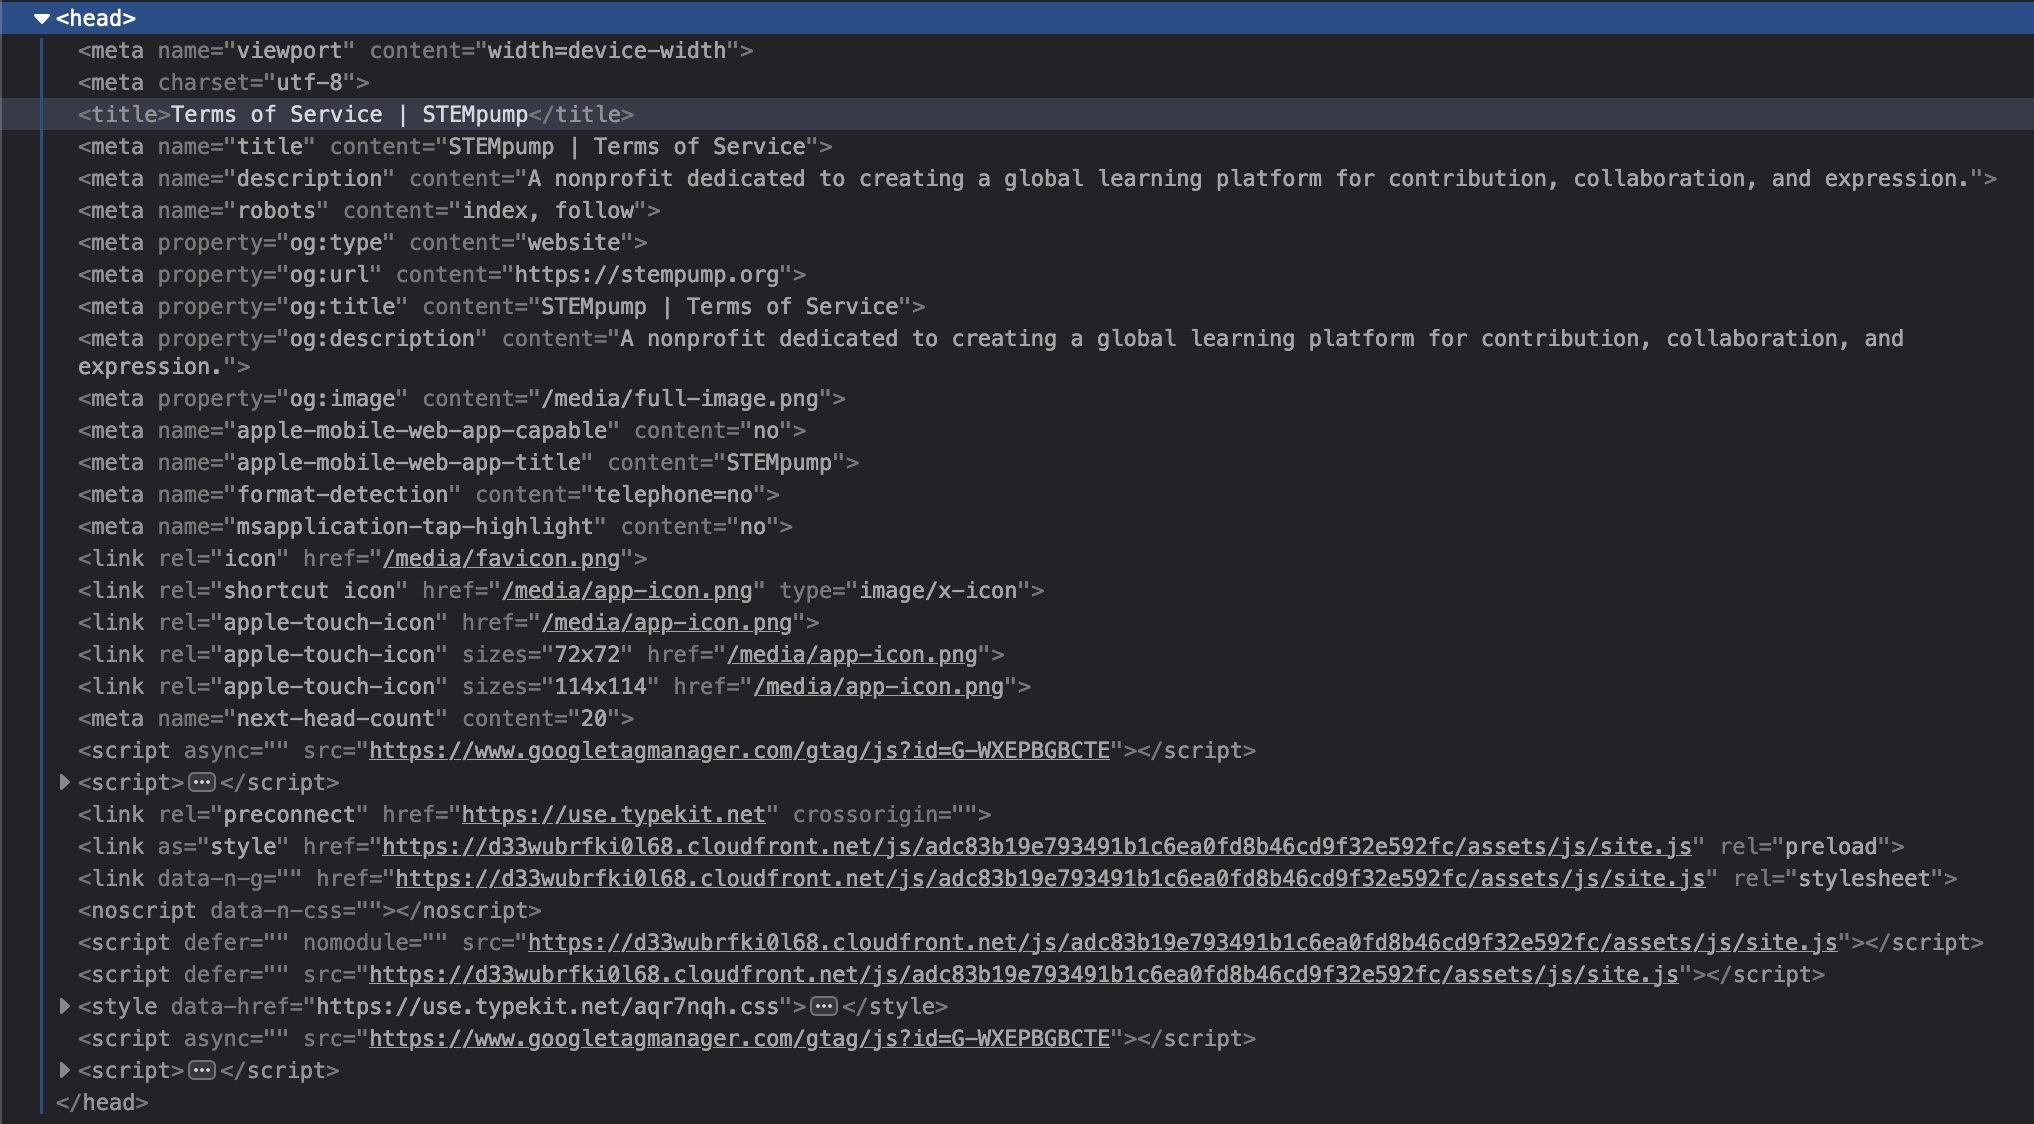Viewport: 2034px width, 1124px height.
Task: Click the next-head-count content value '20'
Action: 594,718
